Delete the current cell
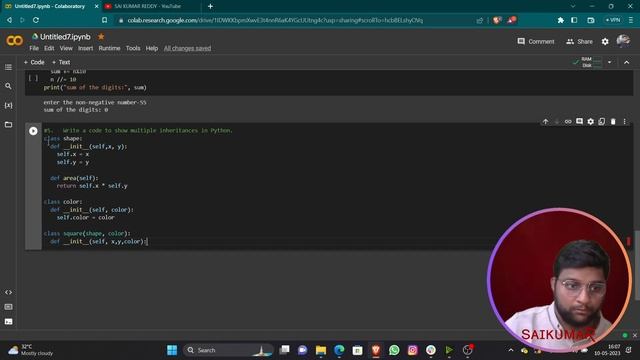This screenshot has height=360, width=640. pos(613,122)
